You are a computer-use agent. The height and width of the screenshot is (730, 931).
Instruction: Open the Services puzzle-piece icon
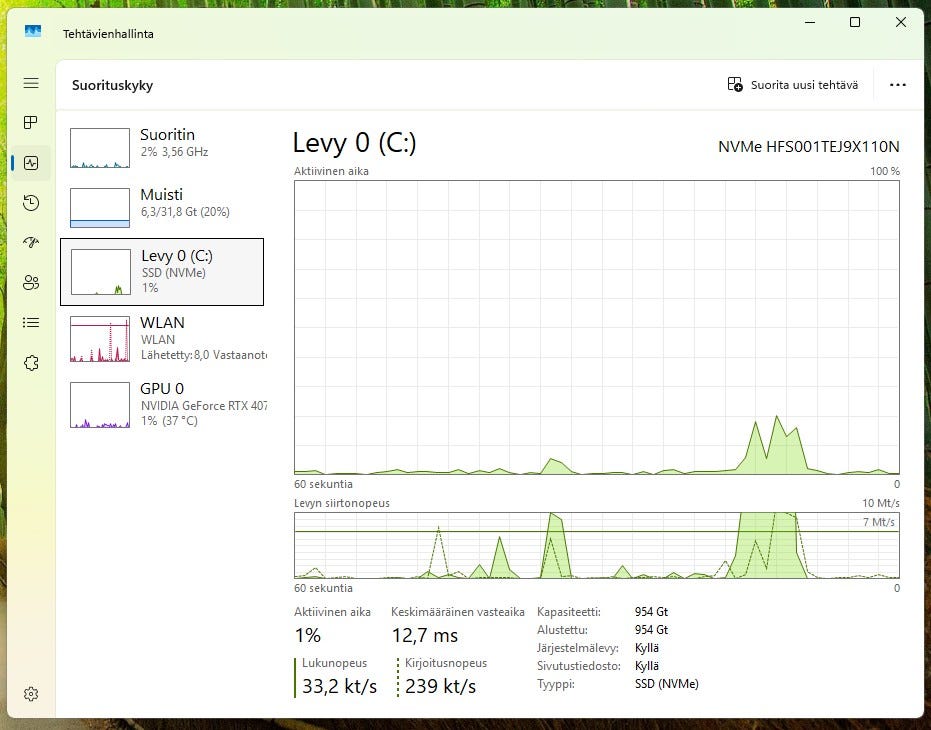coord(31,362)
